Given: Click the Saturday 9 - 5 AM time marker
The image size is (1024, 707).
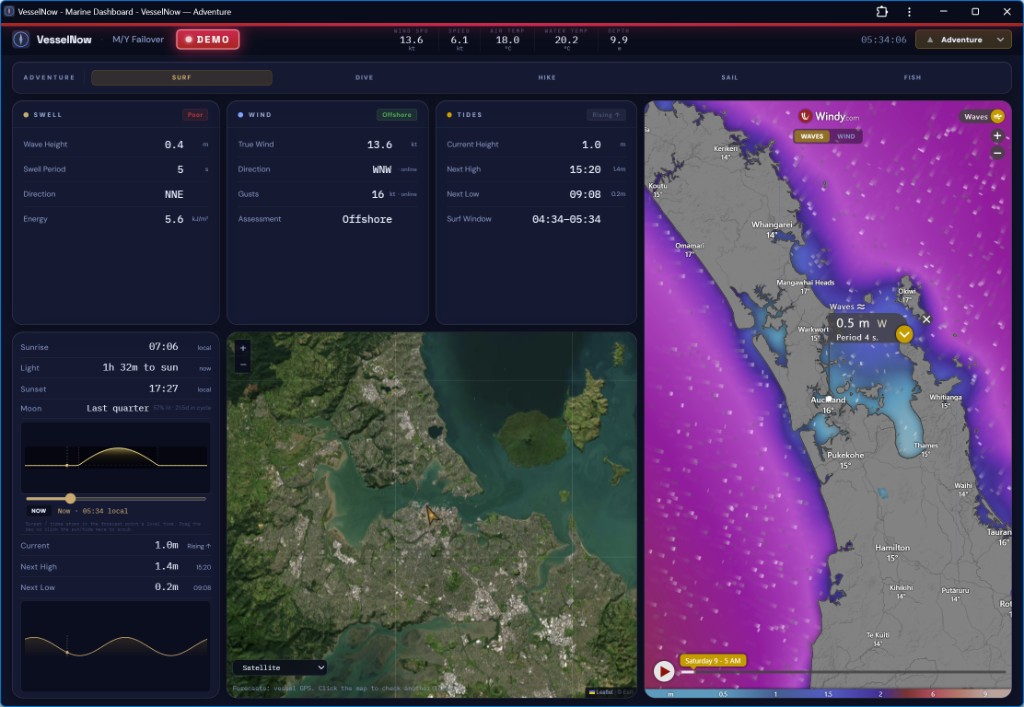Looking at the screenshot, I should point(712,661).
